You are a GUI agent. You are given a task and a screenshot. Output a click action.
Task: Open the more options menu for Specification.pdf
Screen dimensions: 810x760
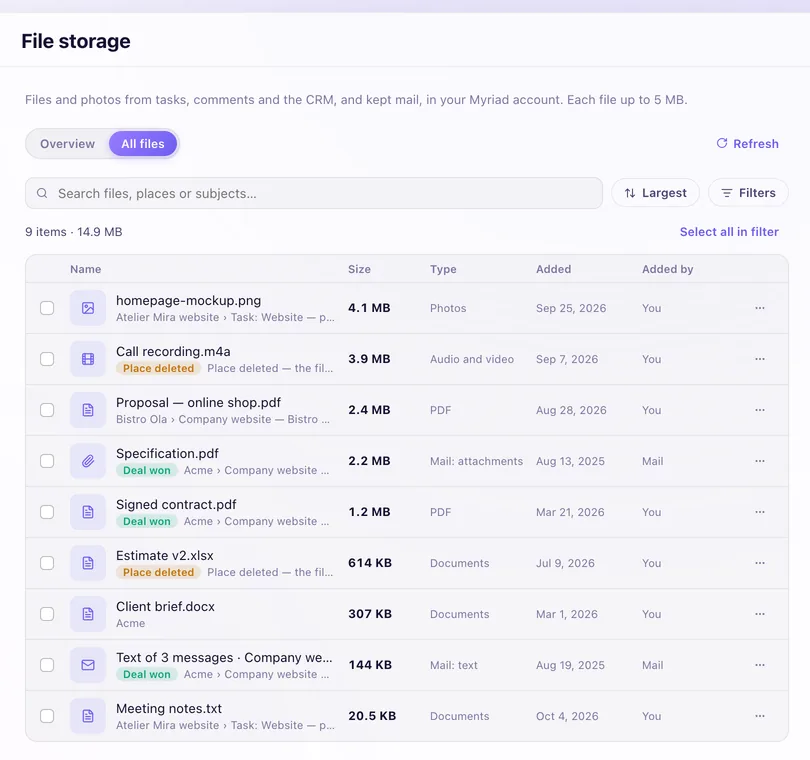(759, 461)
